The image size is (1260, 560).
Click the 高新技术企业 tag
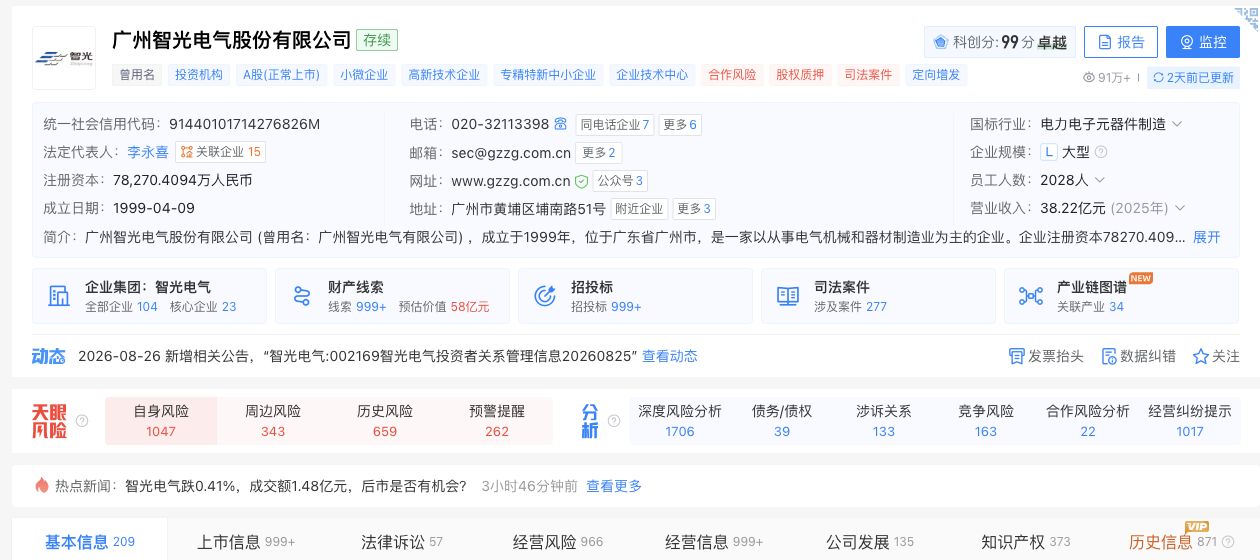pos(444,74)
